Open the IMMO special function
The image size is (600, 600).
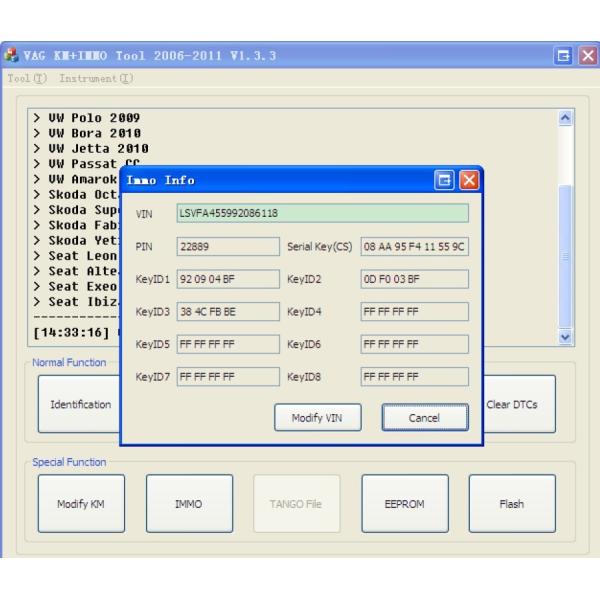coord(188,504)
